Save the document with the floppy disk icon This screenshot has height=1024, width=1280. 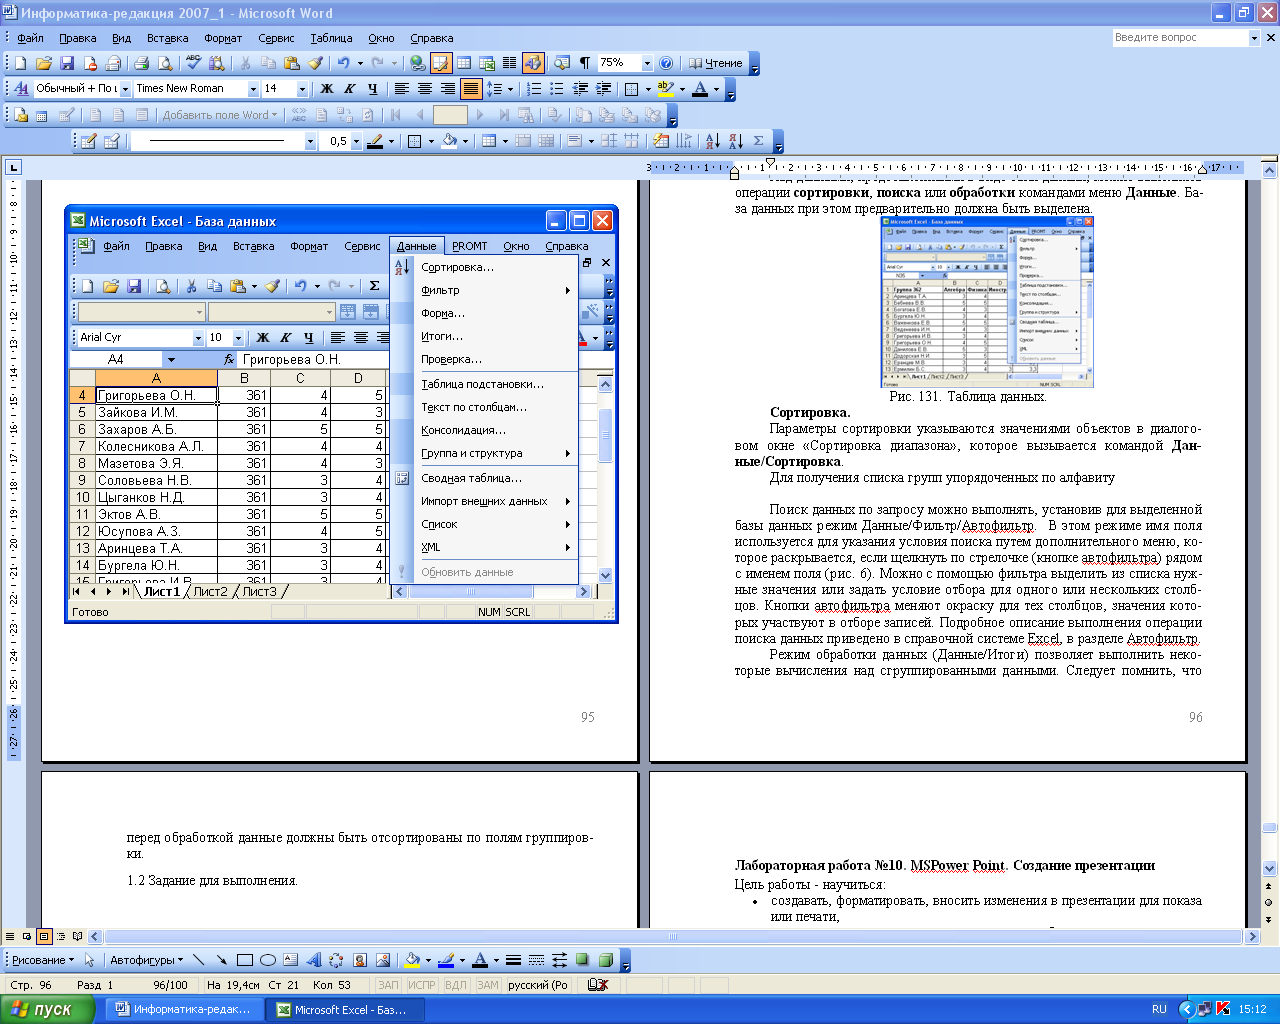click(x=67, y=63)
